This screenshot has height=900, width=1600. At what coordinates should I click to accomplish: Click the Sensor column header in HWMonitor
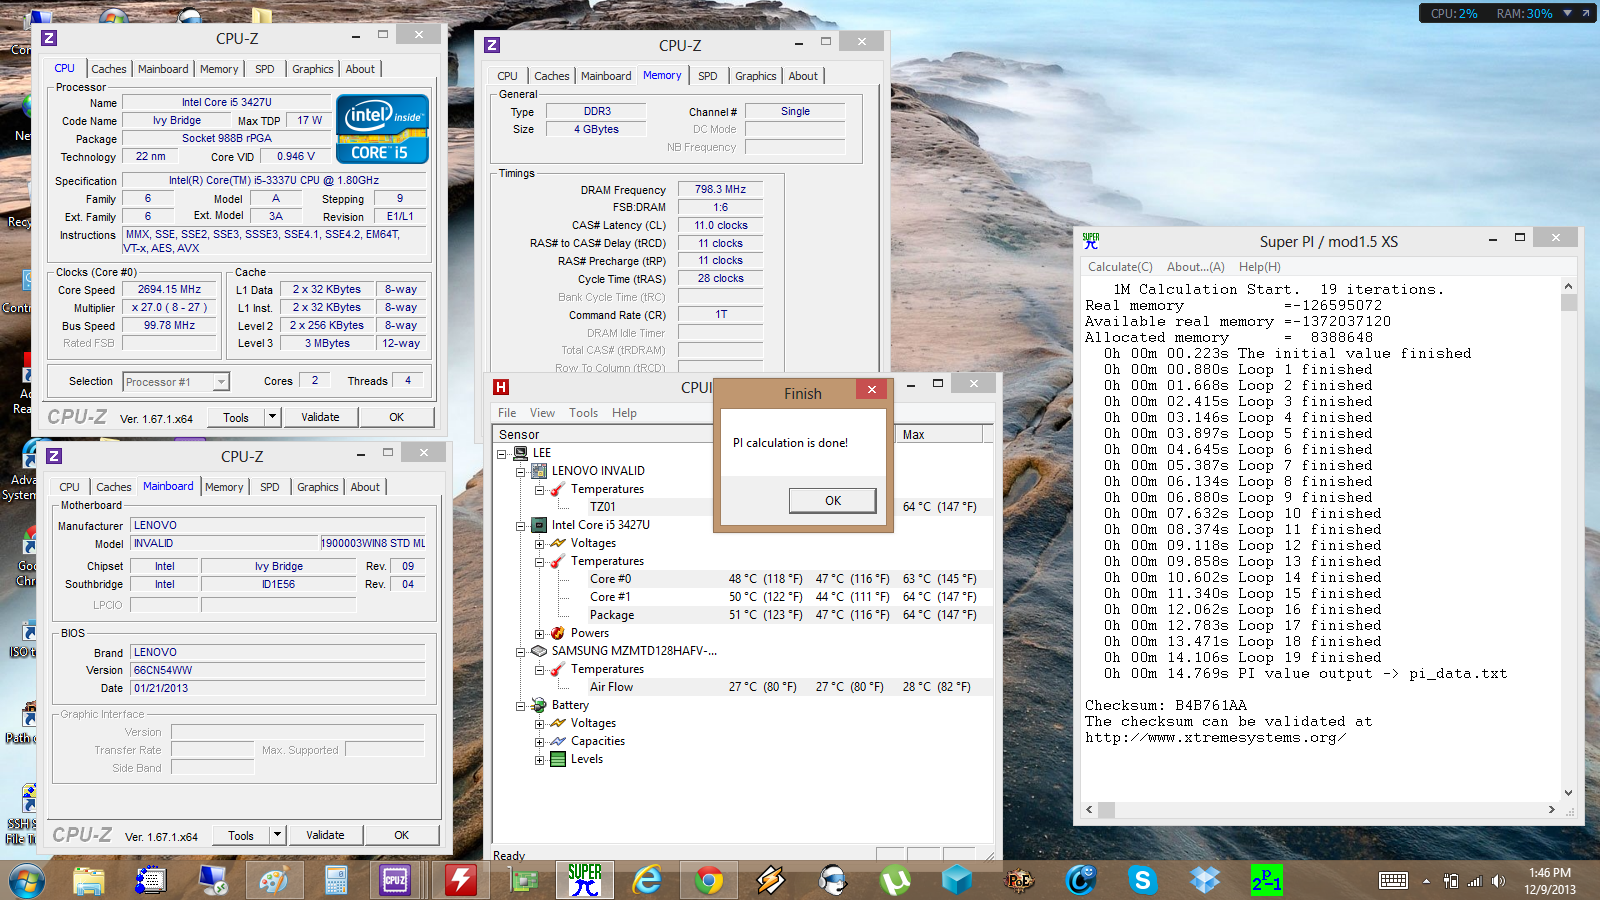(x=603, y=435)
